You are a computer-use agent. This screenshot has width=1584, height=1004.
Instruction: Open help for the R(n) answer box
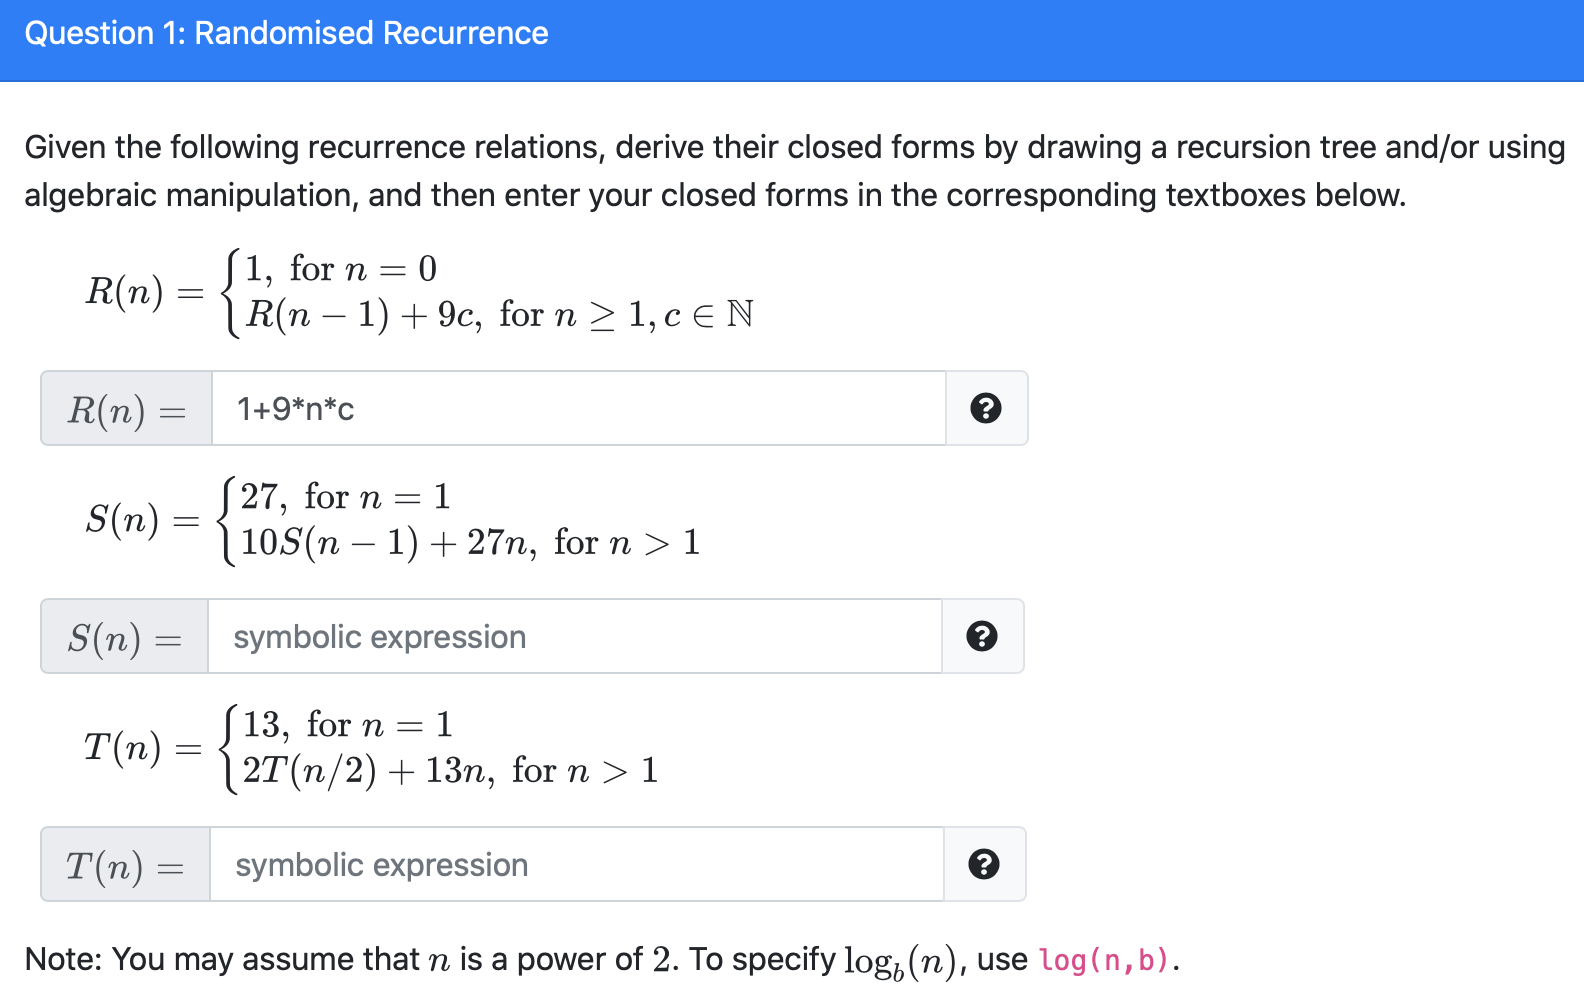(986, 408)
